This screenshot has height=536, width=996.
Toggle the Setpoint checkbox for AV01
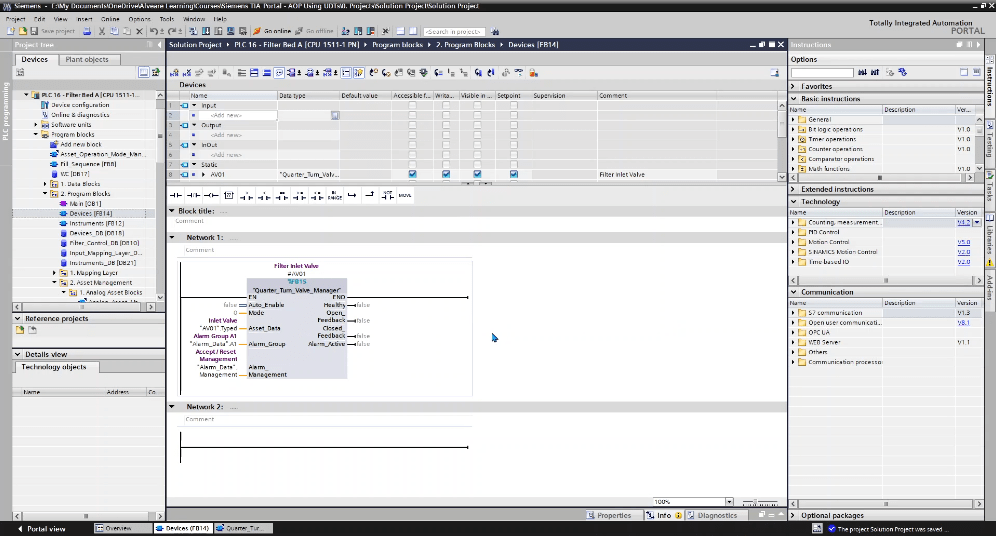tap(513, 174)
